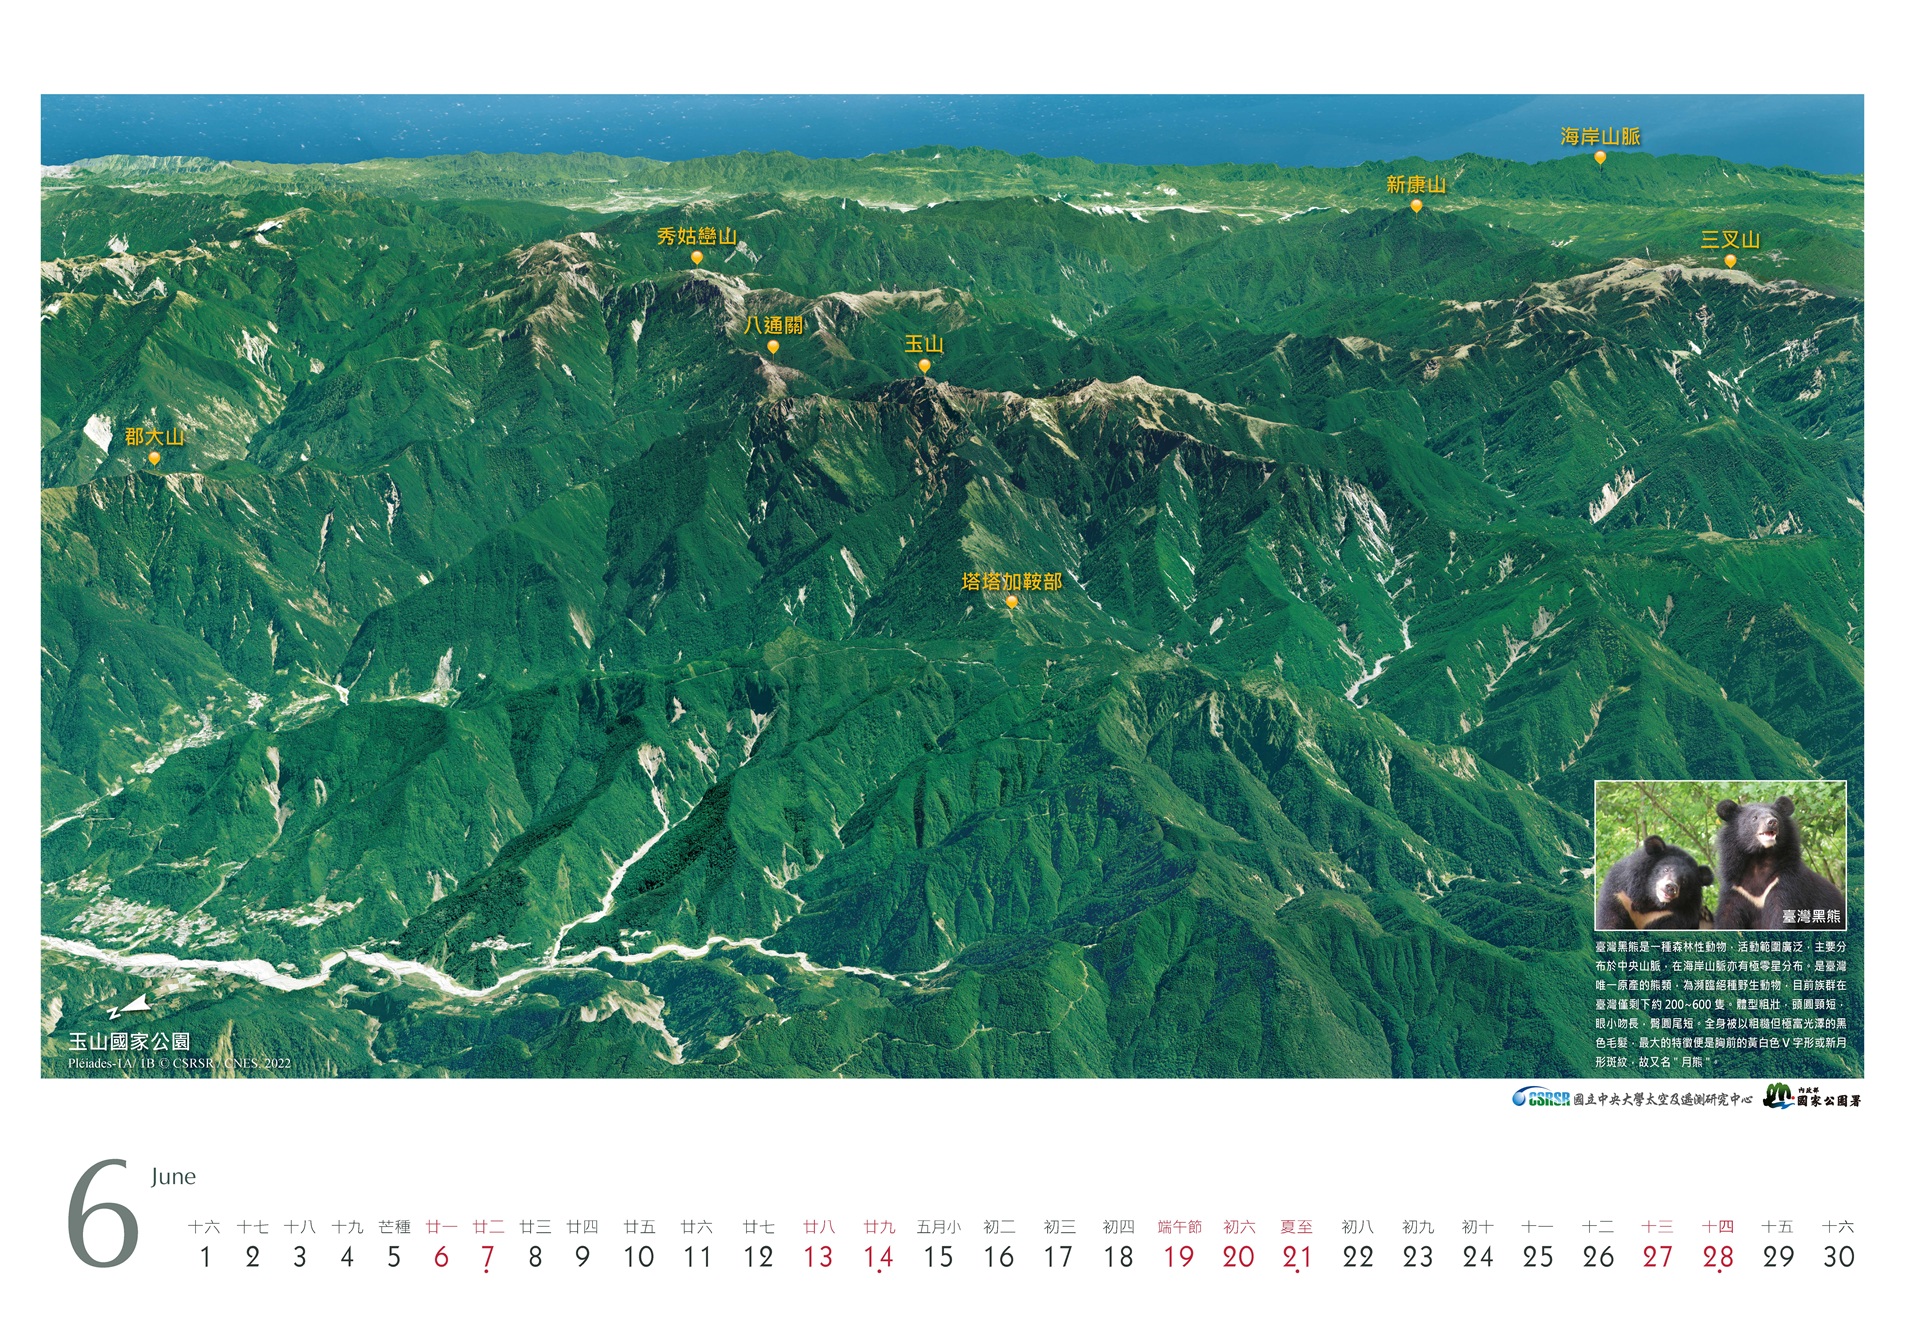Image resolution: width=1905 pixels, height=1326 pixels.
Task: Click the 海岸山脈 location marker
Action: (1600, 158)
